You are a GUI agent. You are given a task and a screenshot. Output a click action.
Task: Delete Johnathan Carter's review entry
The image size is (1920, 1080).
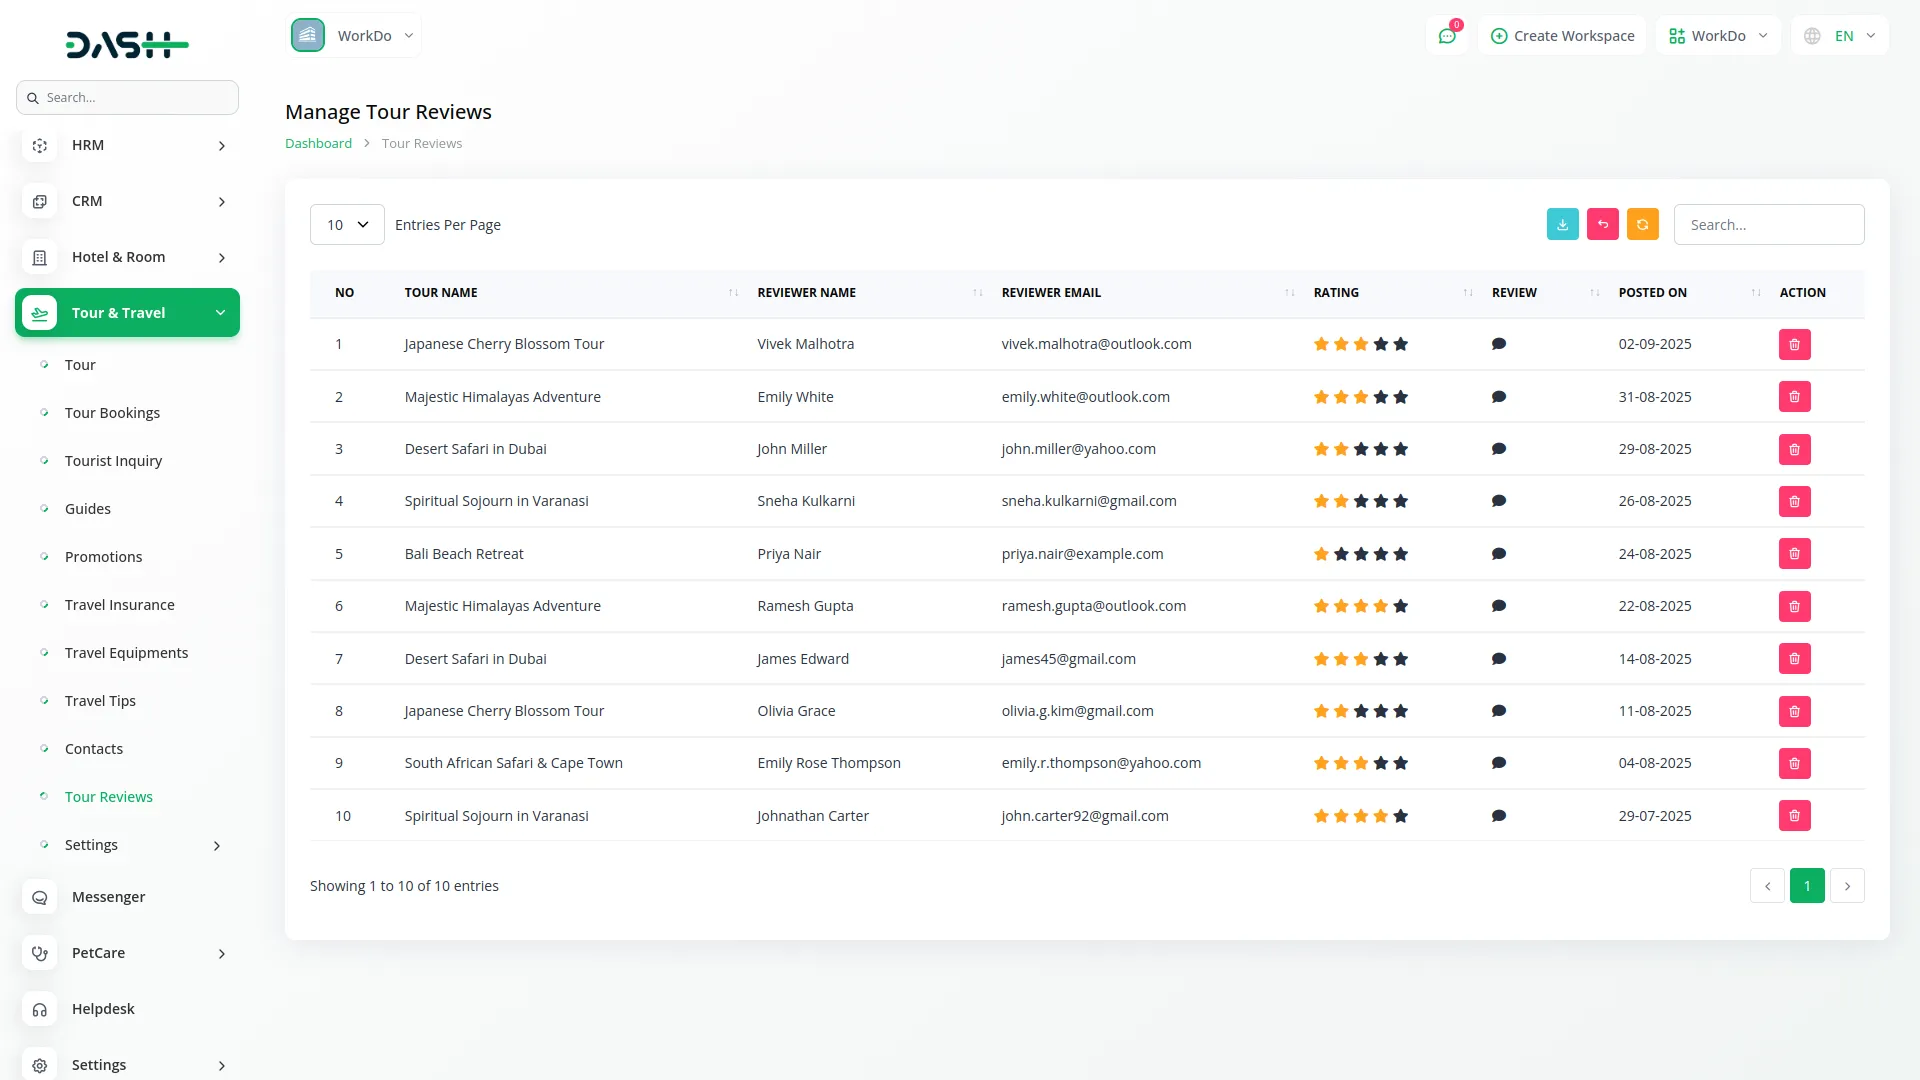click(1794, 816)
